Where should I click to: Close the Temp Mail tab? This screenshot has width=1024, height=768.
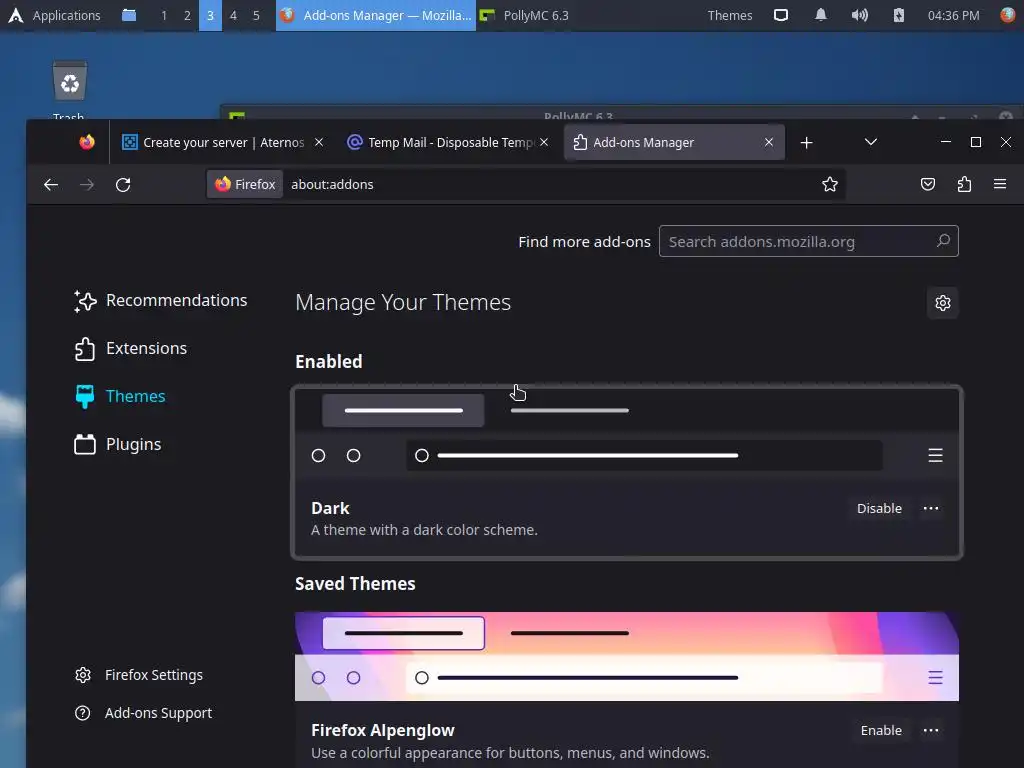(x=544, y=142)
